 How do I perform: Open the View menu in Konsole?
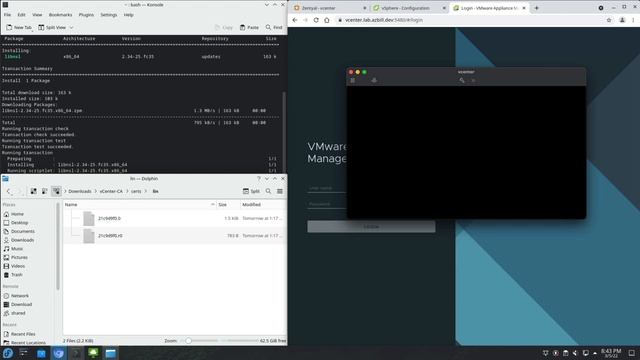pos(37,15)
